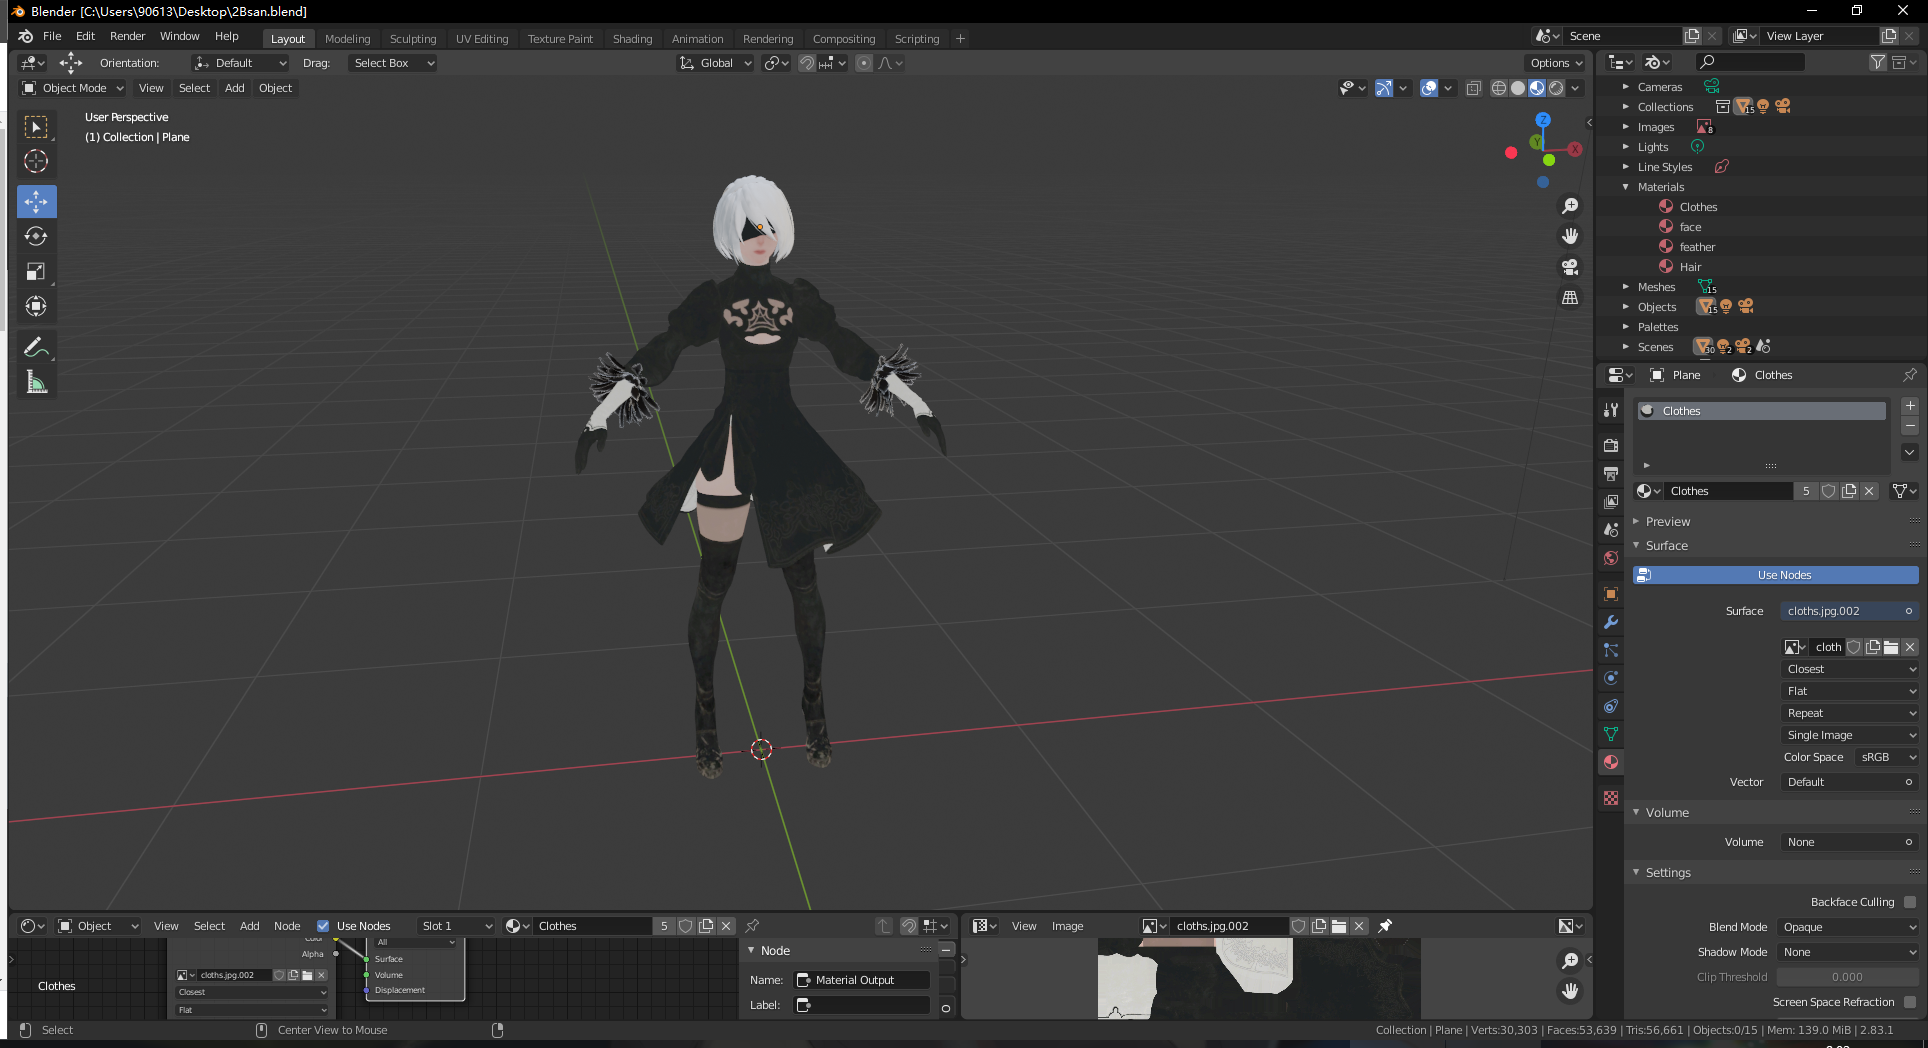1928x1048 pixels.
Task: Open the Modifier Properties wrench tab
Action: 1611,622
